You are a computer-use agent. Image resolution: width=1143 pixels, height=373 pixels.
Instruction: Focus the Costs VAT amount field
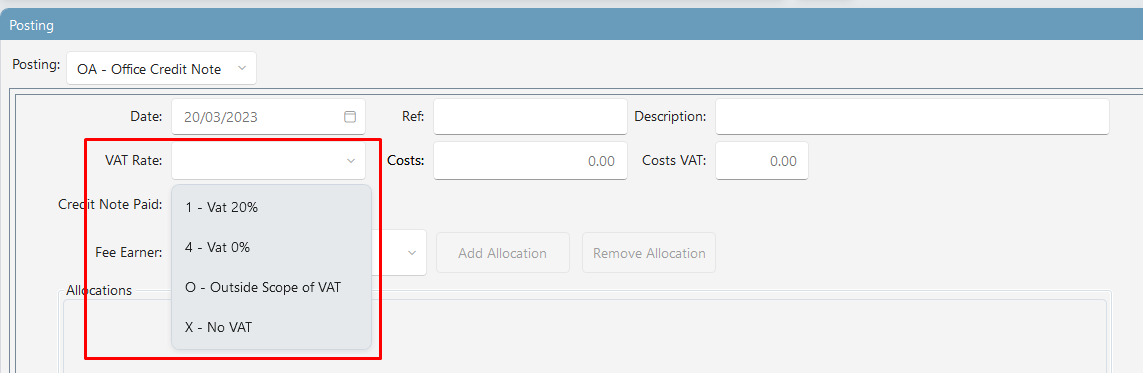pyautogui.click(x=762, y=160)
